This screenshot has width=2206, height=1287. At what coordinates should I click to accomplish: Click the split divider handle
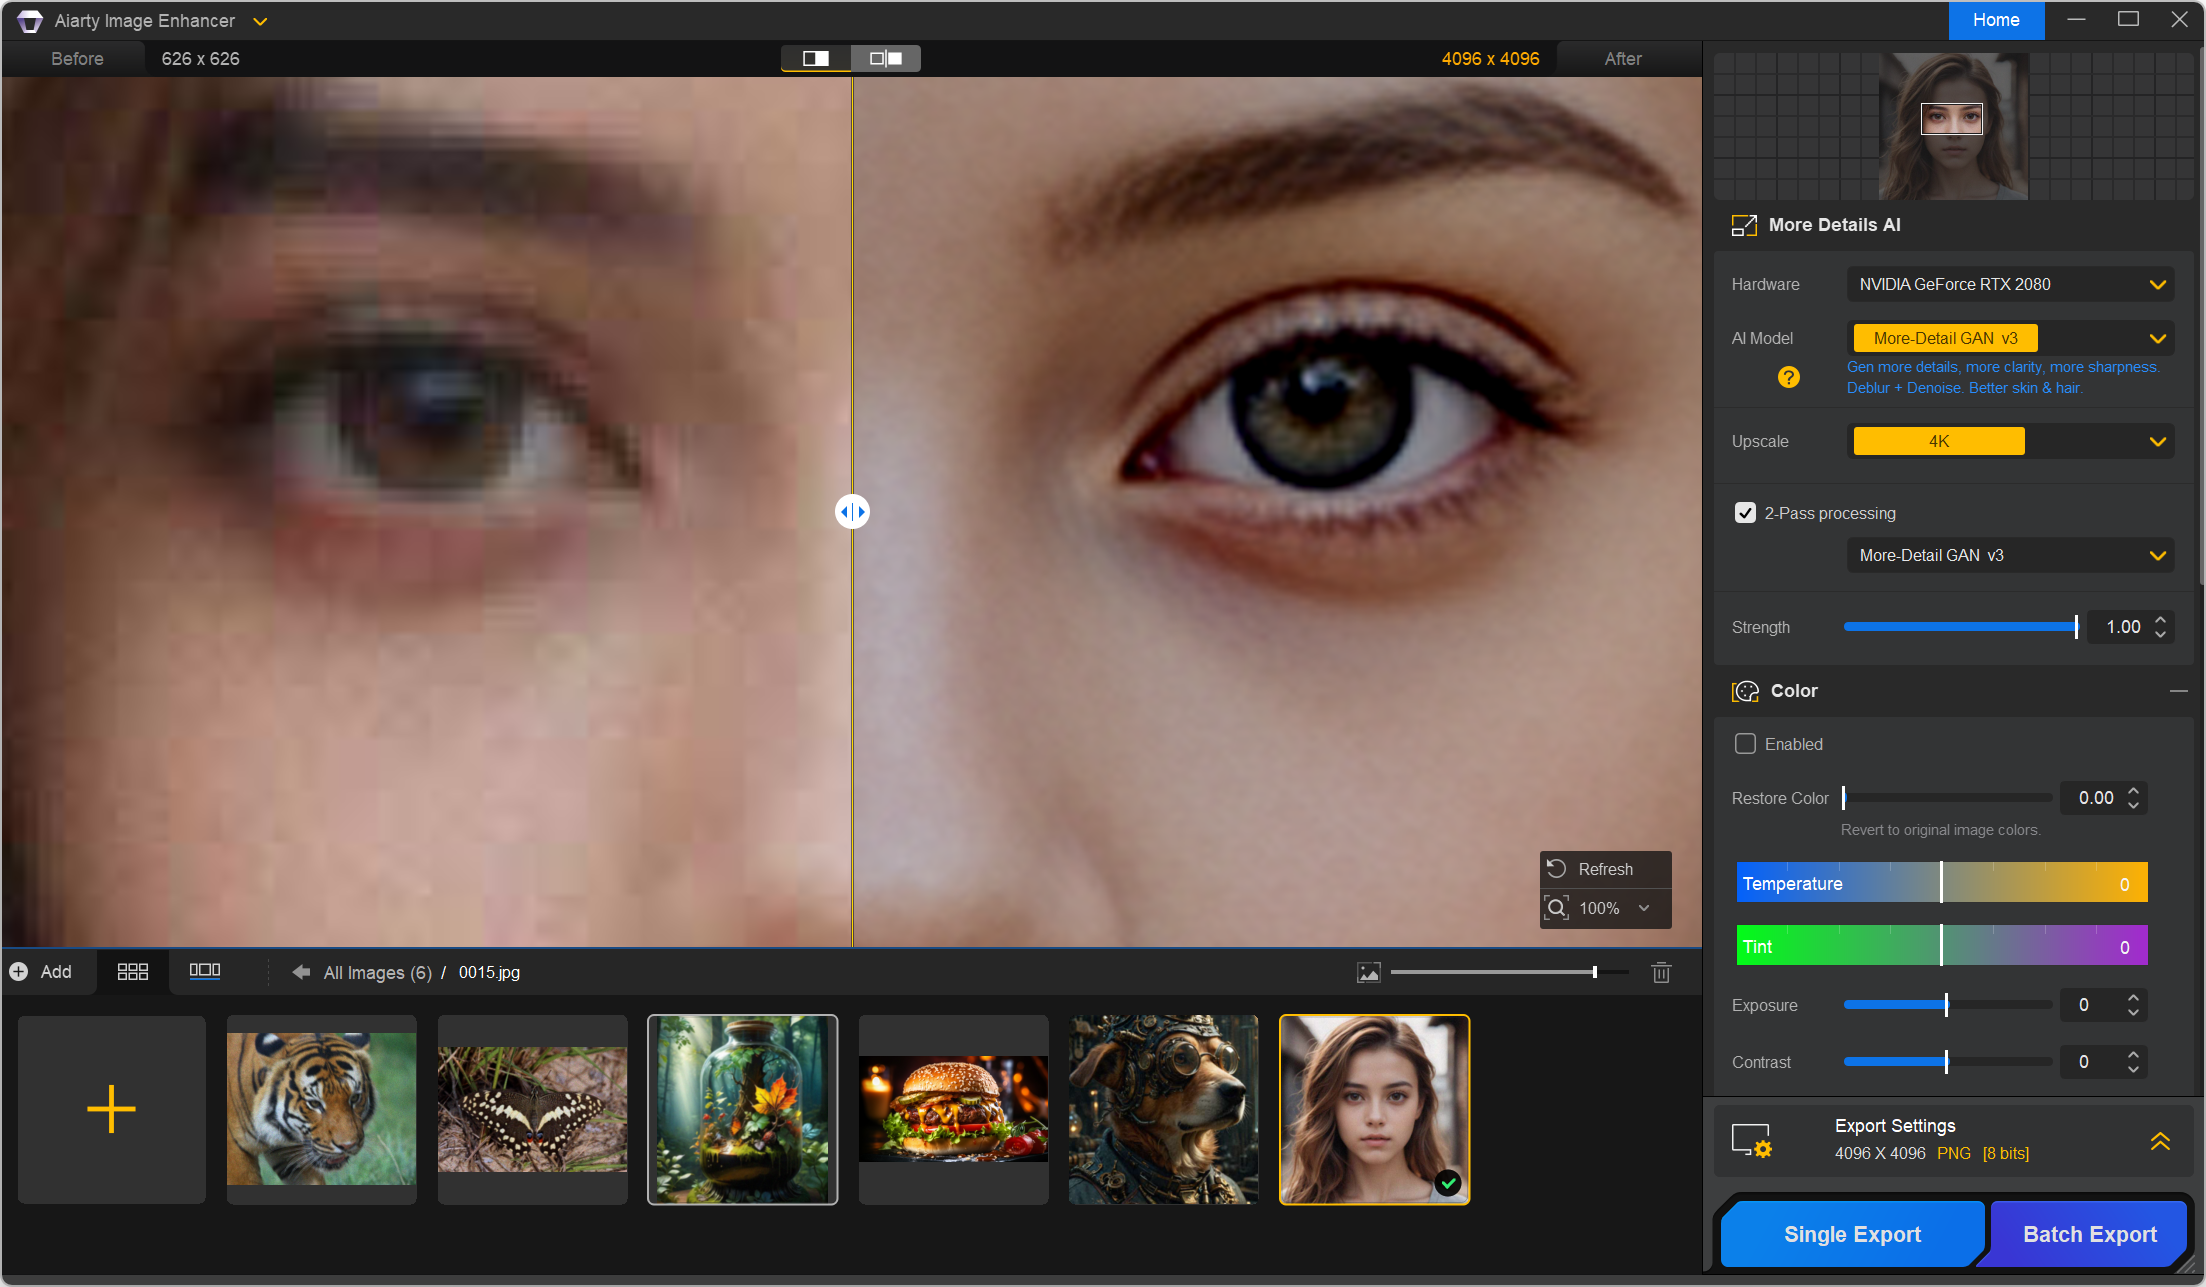(x=852, y=512)
